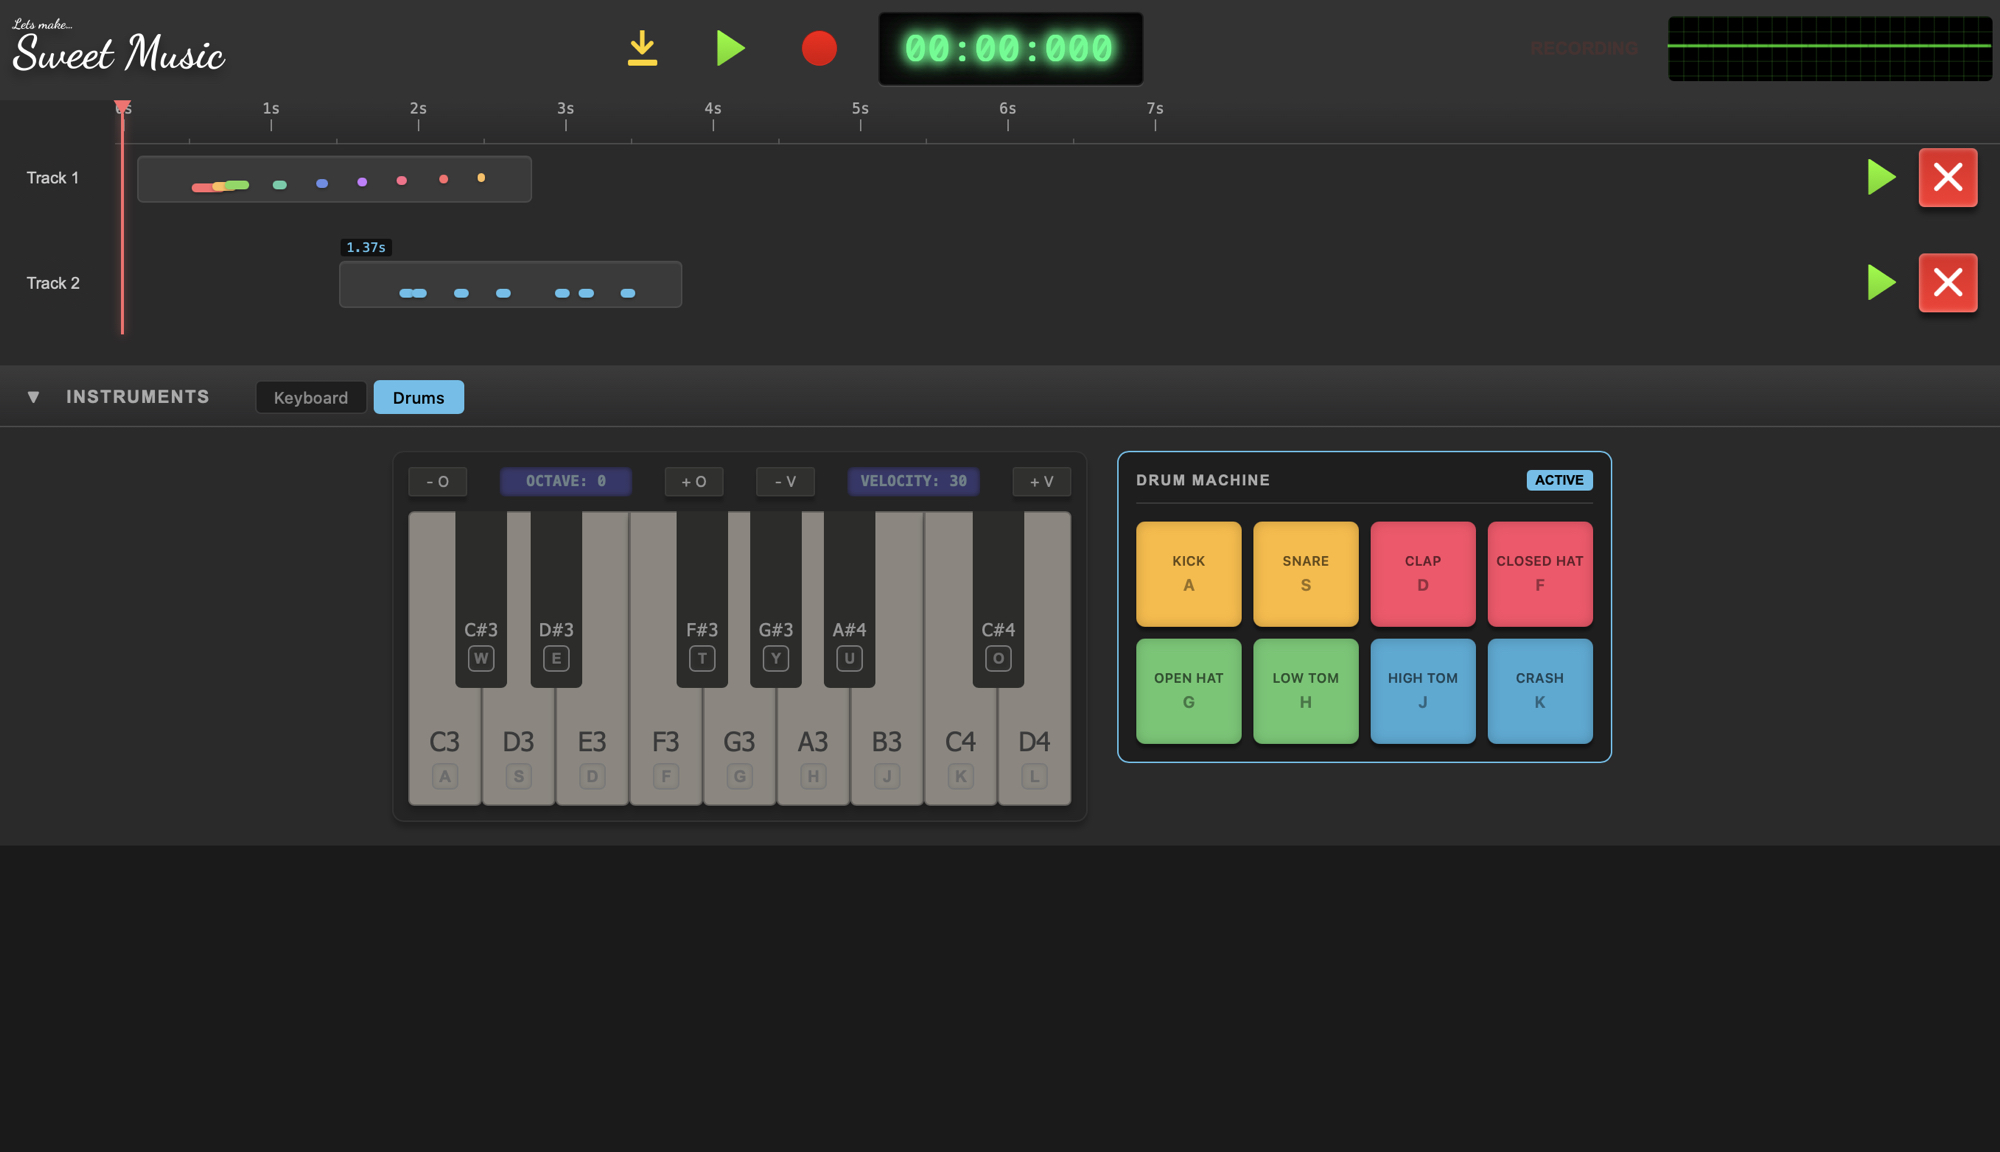Select the Drums tab
Viewport: 2000px width, 1152px height.
pos(418,397)
